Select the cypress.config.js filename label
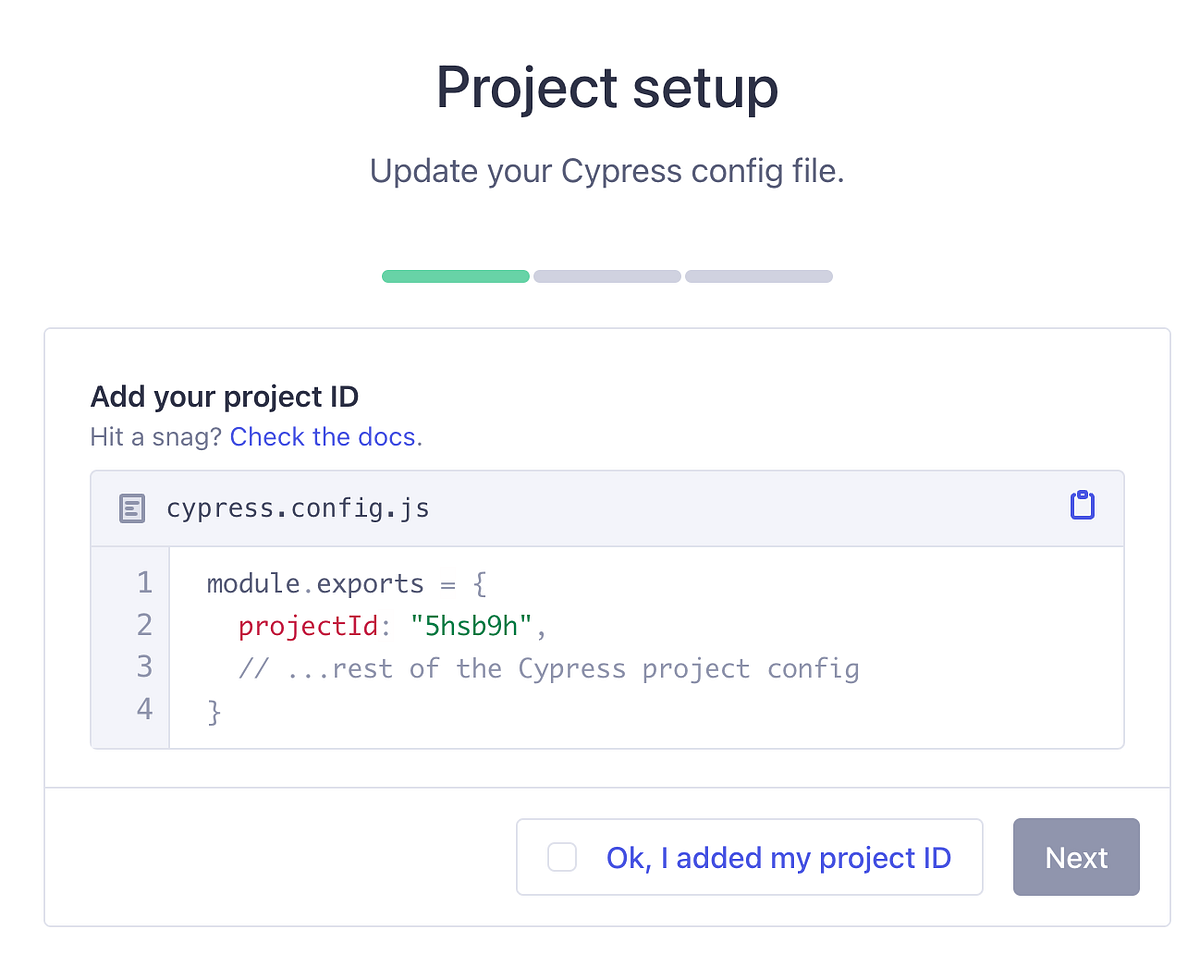 (x=298, y=508)
